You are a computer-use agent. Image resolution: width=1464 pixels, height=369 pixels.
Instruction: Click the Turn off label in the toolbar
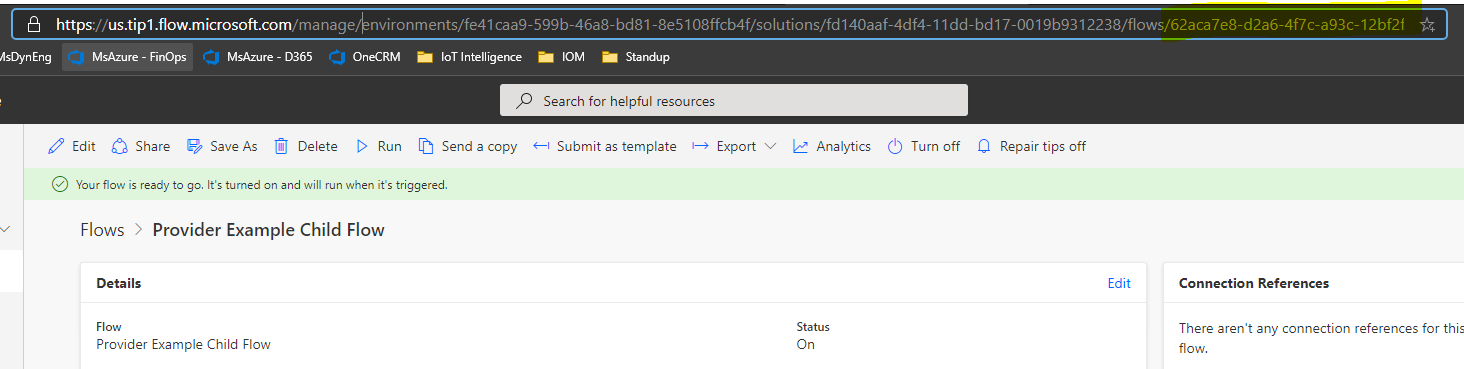935,146
